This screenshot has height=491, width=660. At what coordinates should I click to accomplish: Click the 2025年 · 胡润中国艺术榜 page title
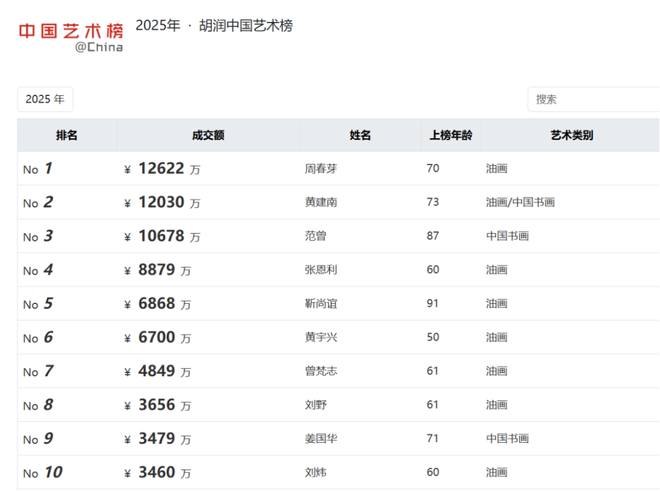(214, 26)
